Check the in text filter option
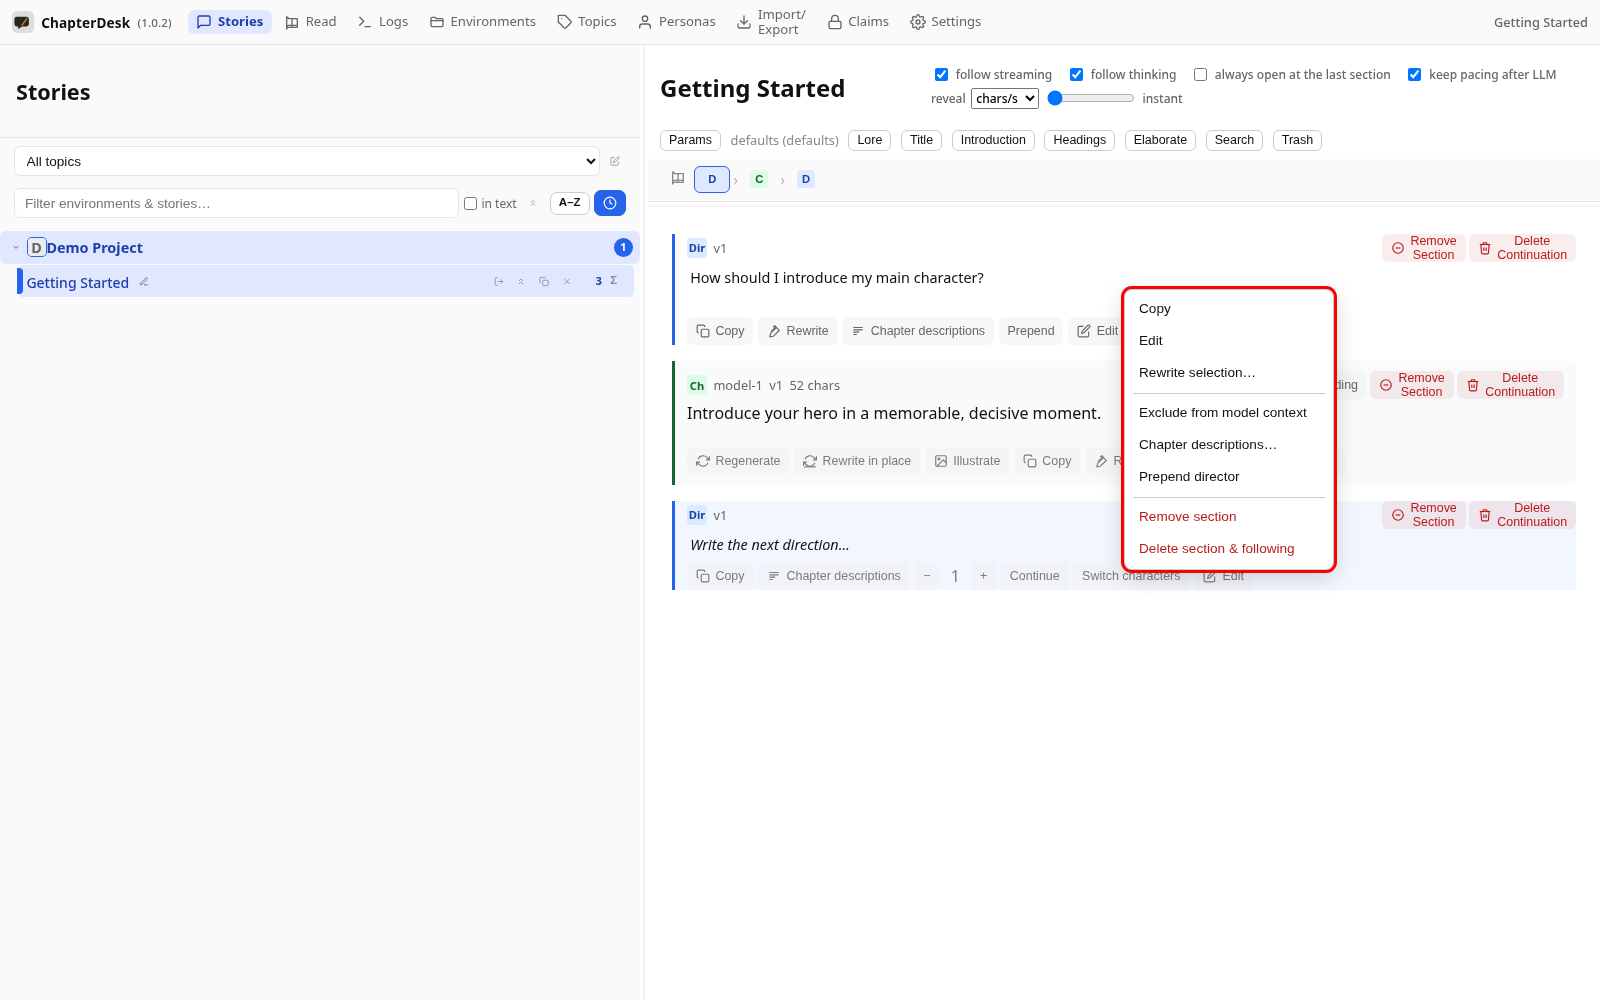The height and width of the screenshot is (1000, 1600). pyautogui.click(x=470, y=203)
